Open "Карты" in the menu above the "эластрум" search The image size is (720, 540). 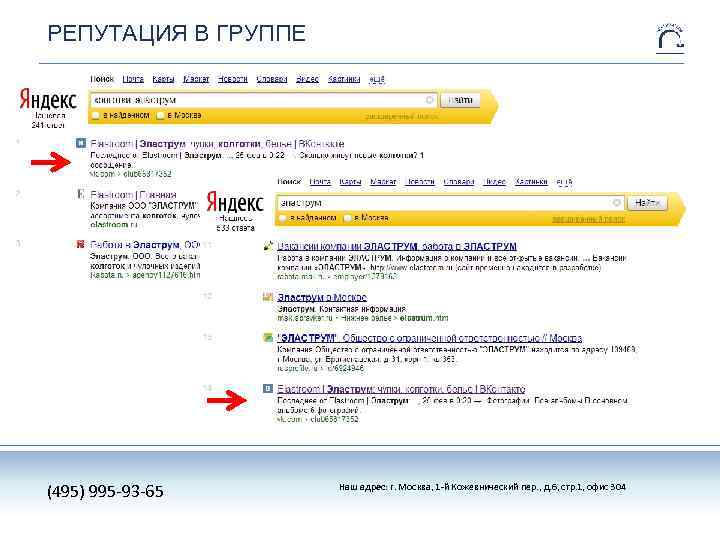coord(350,181)
